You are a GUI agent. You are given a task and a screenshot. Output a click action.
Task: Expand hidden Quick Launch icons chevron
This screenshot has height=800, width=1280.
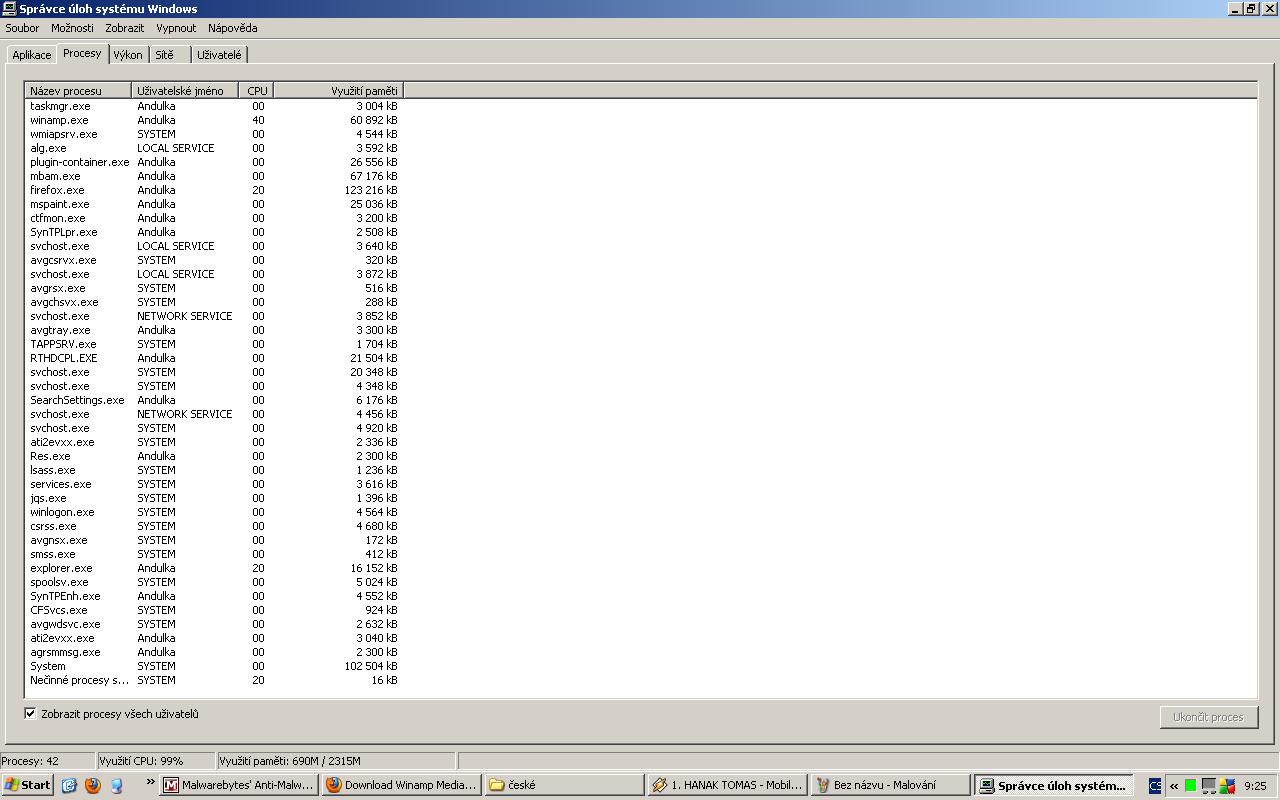[x=151, y=782]
